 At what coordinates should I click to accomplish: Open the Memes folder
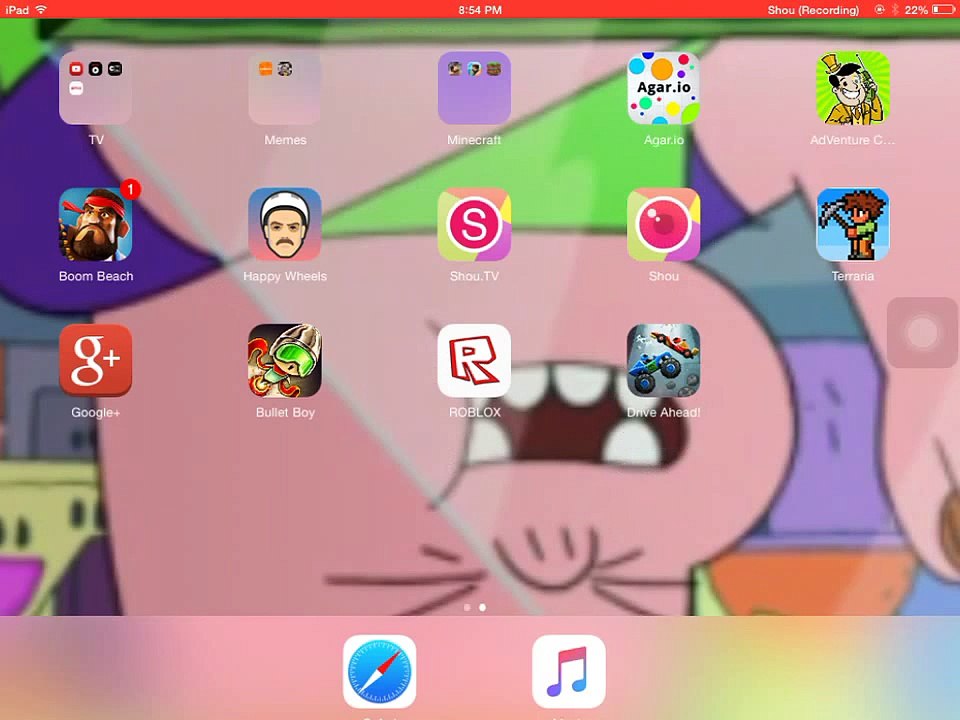[285, 88]
